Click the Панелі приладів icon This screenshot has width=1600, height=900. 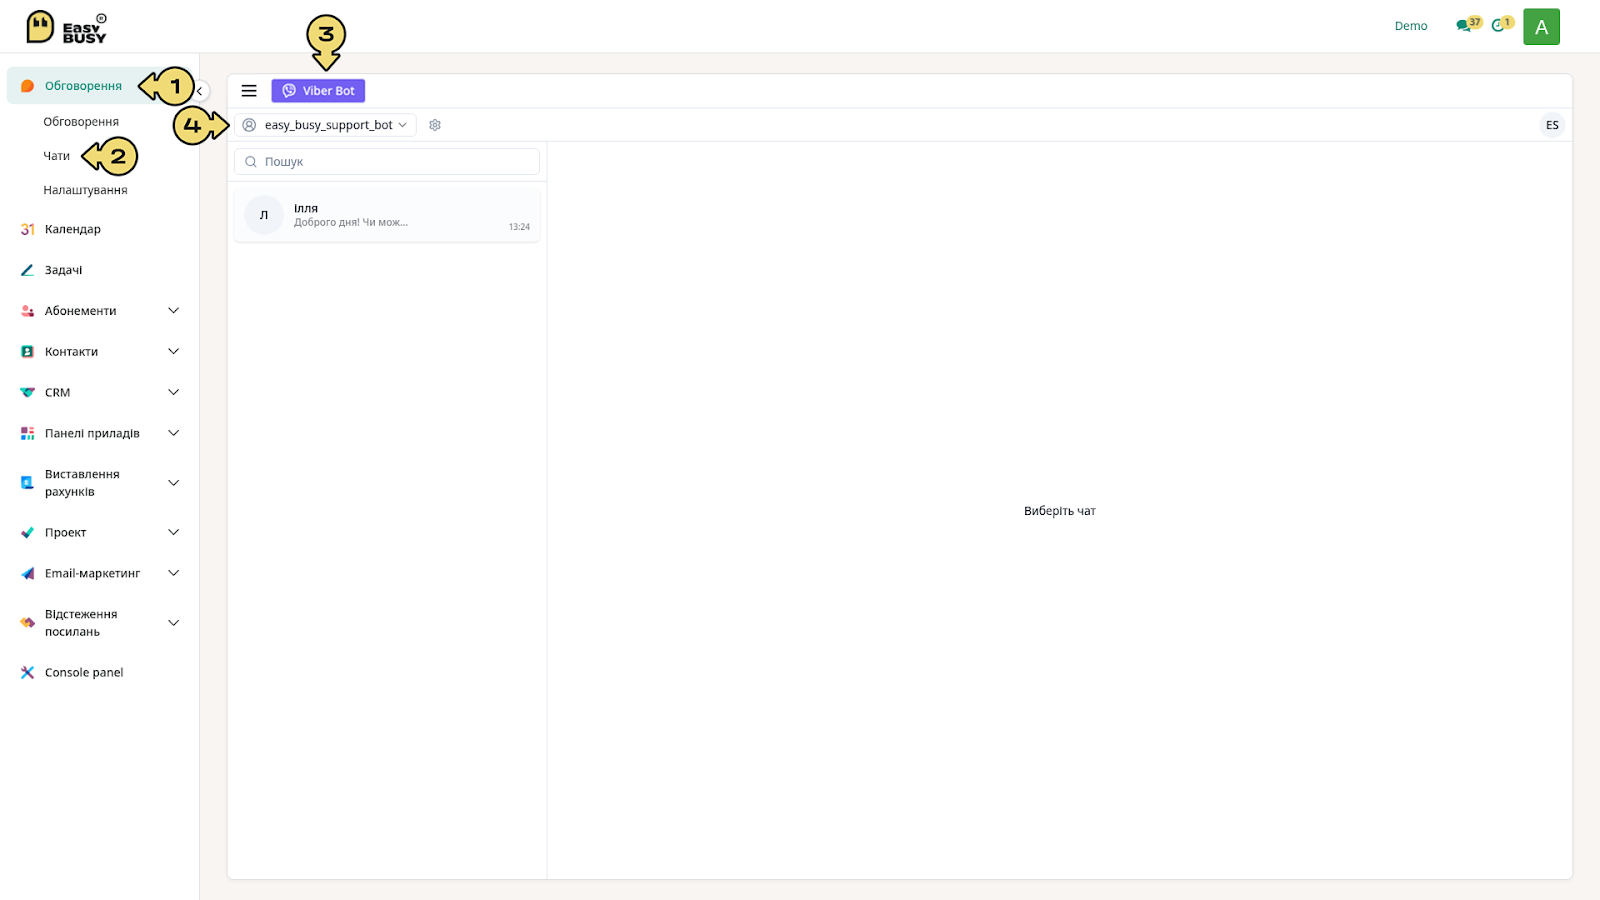click(x=27, y=434)
